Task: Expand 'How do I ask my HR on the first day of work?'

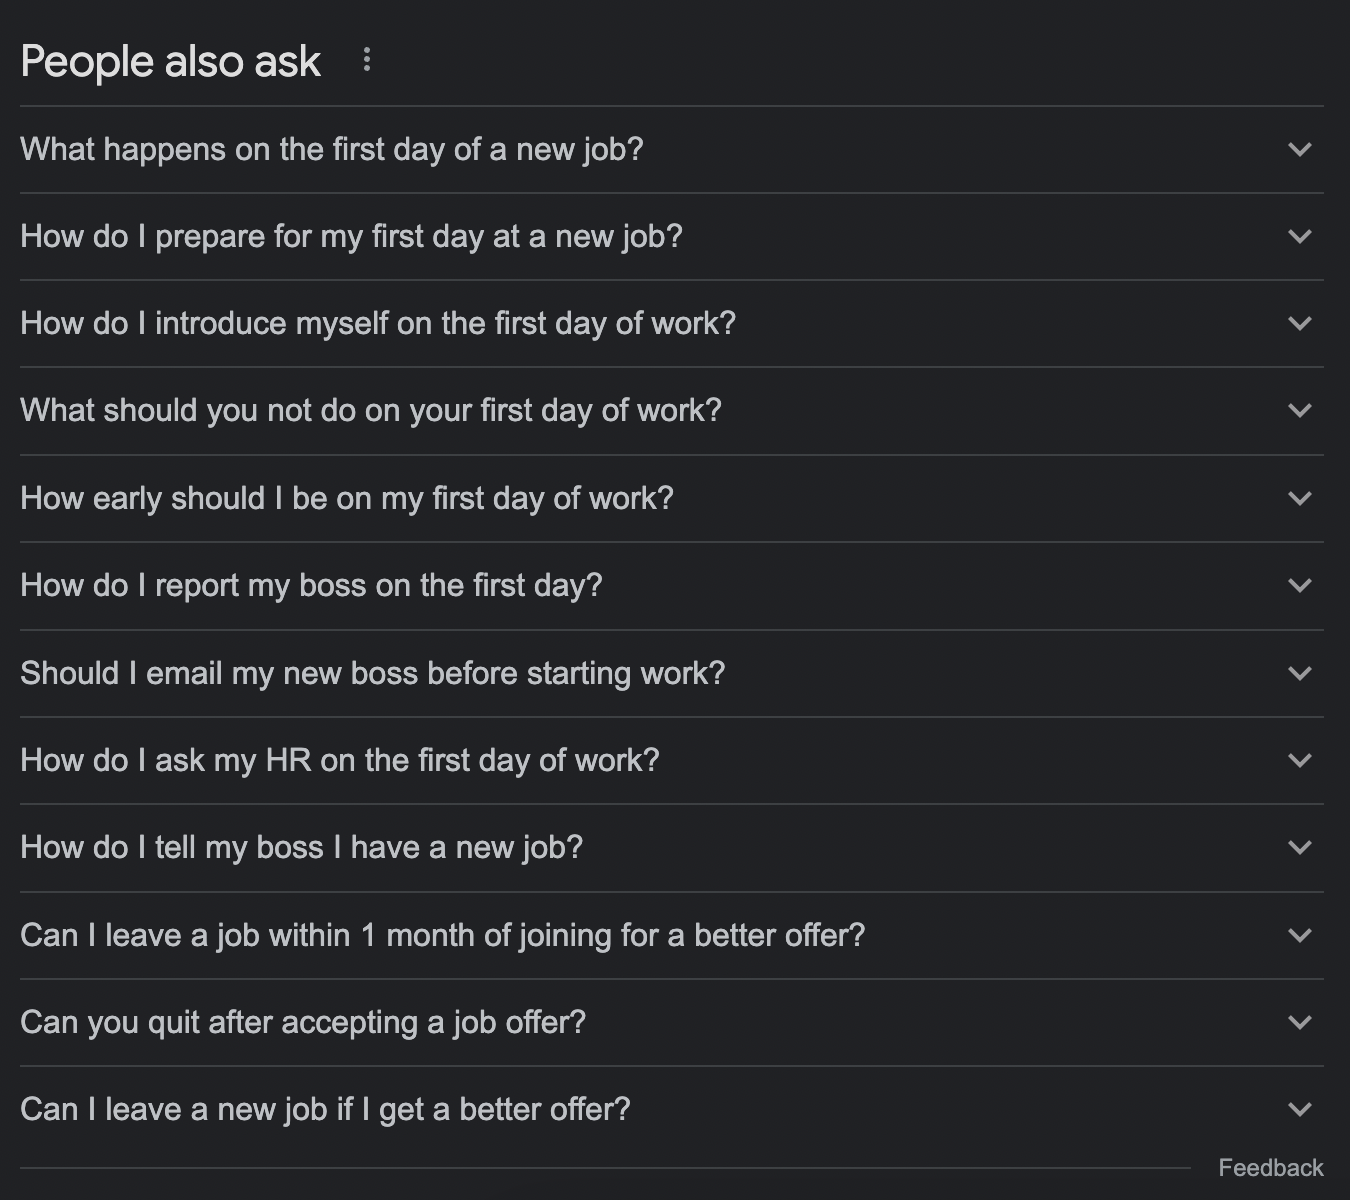Action: click(1299, 760)
